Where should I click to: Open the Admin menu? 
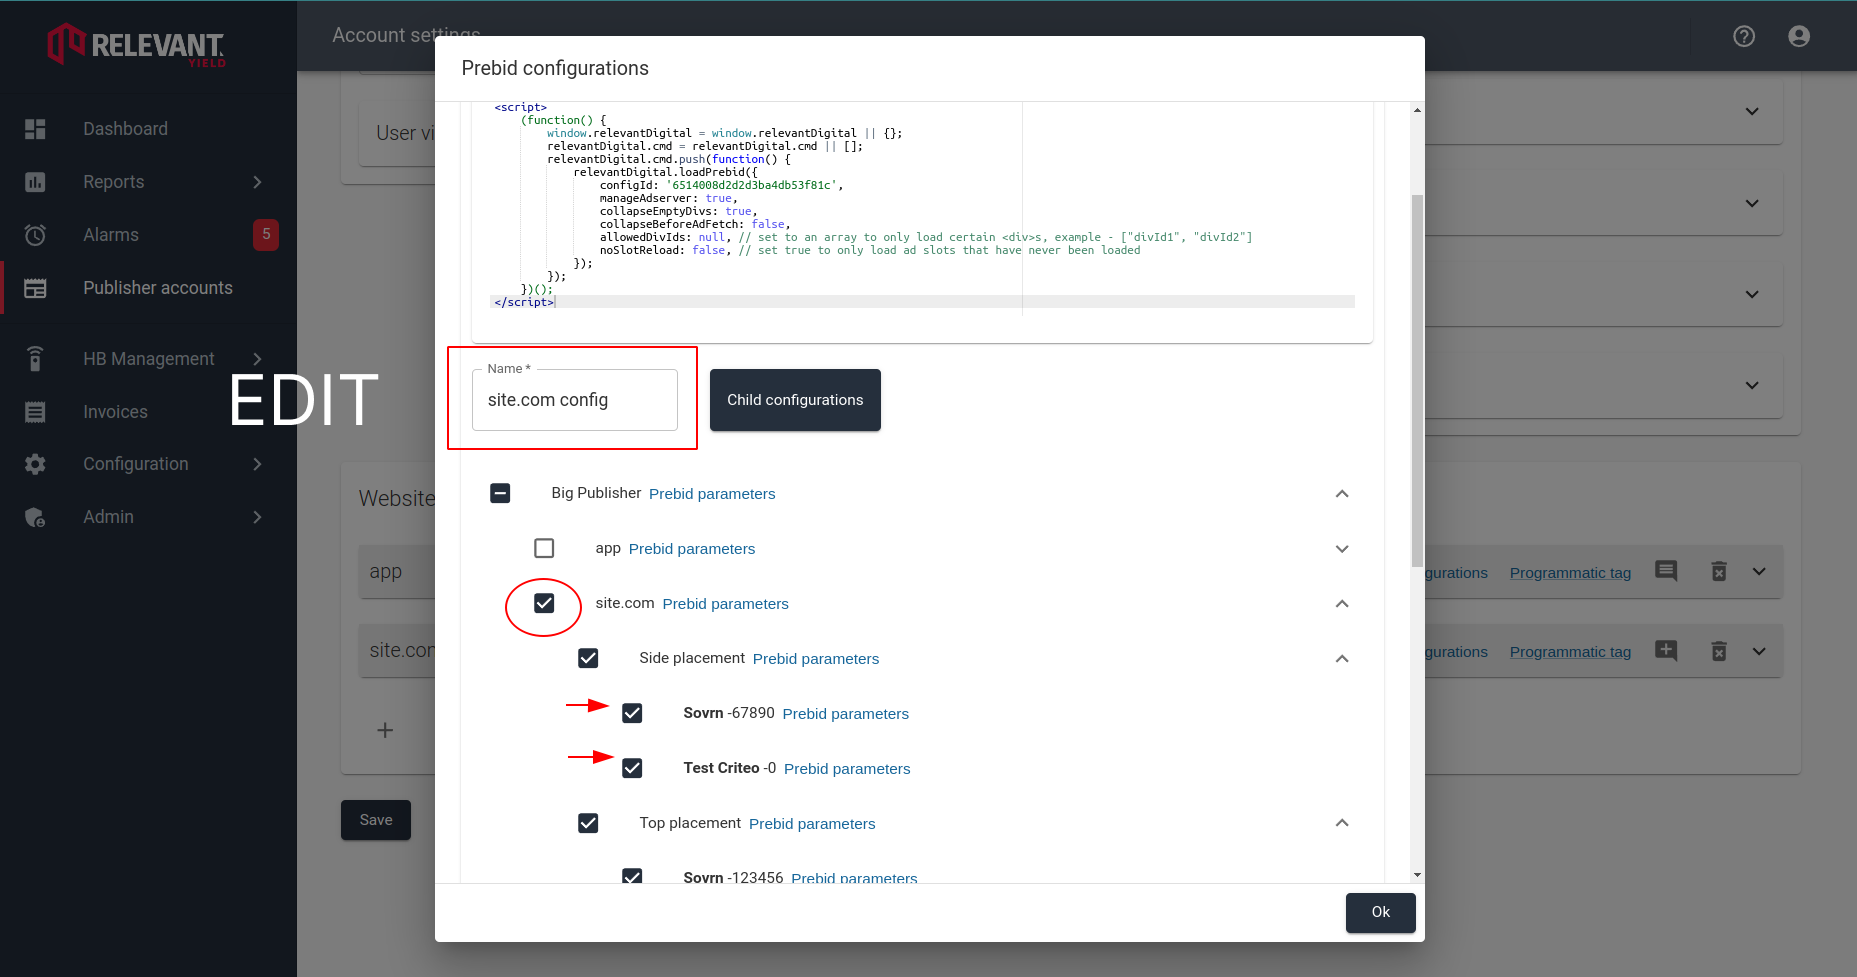tap(109, 517)
